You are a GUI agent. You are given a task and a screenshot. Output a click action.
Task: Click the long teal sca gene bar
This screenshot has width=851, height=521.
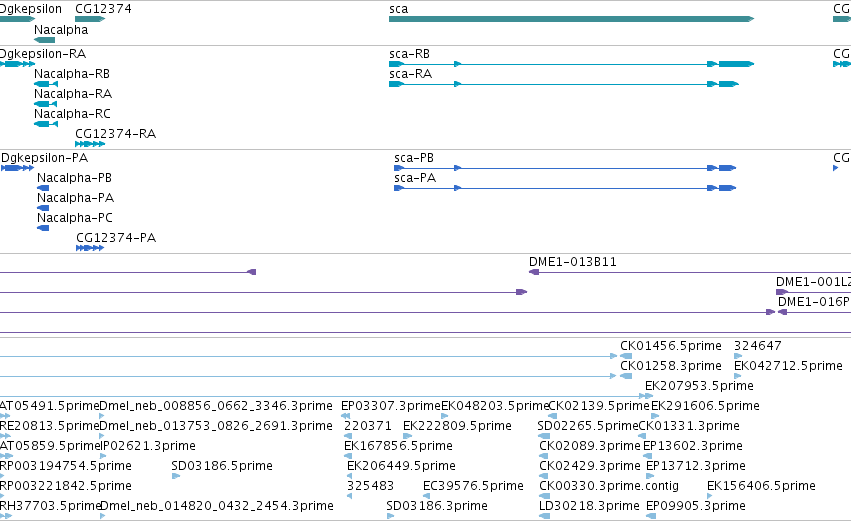(571, 19)
